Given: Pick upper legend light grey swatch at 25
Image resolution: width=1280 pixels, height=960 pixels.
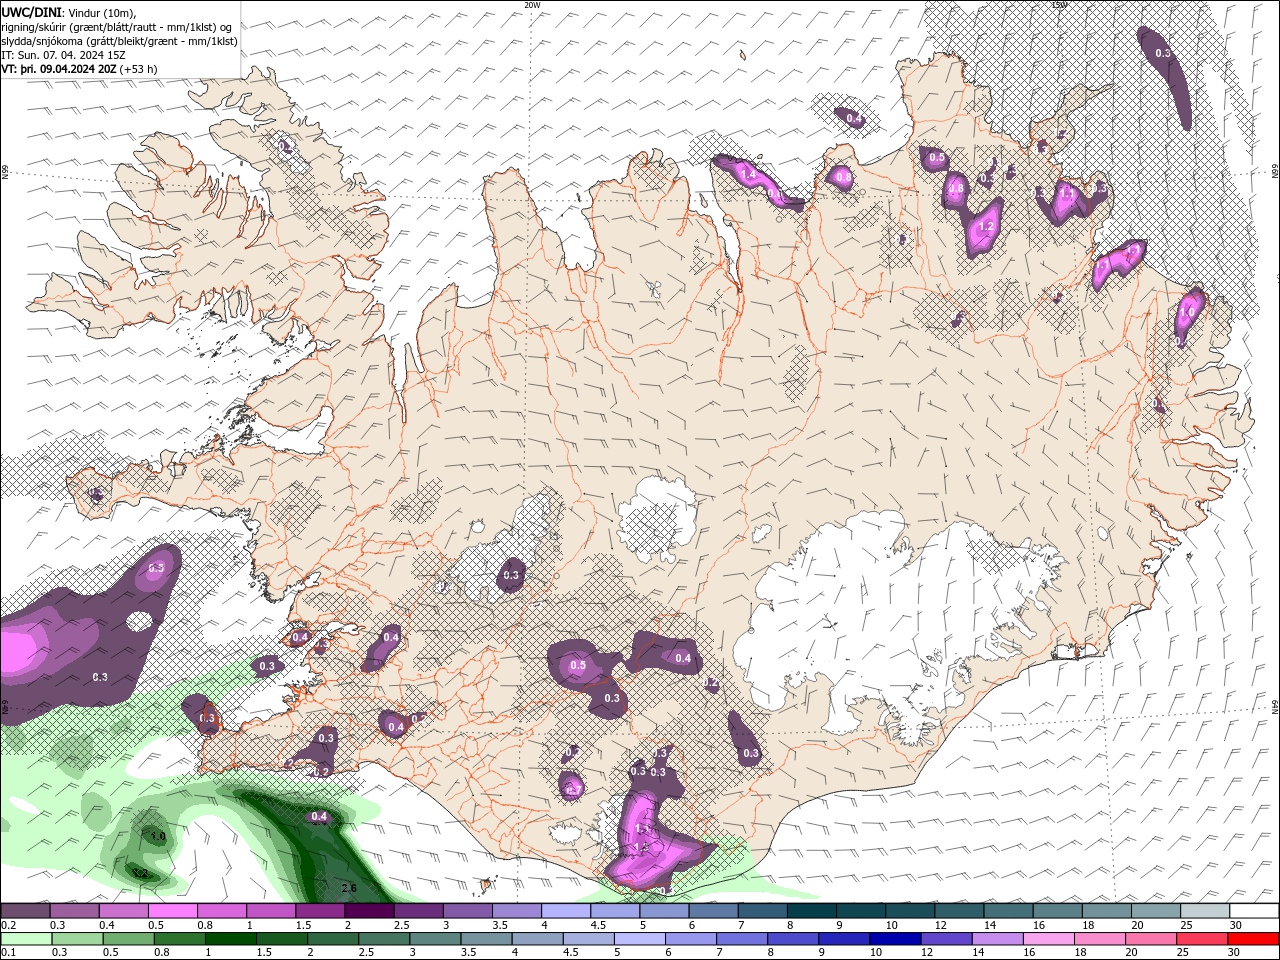Looking at the screenshot, I should pos(1206,911).
